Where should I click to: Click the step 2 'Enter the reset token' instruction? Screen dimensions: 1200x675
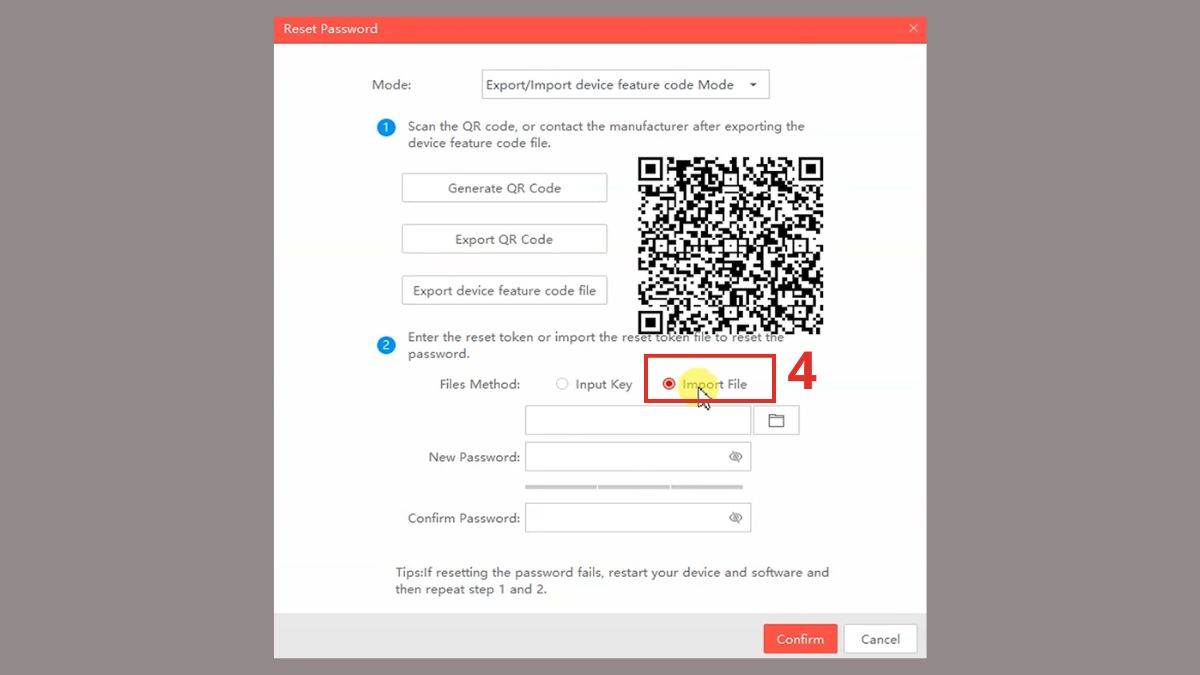tap(596, 346)
